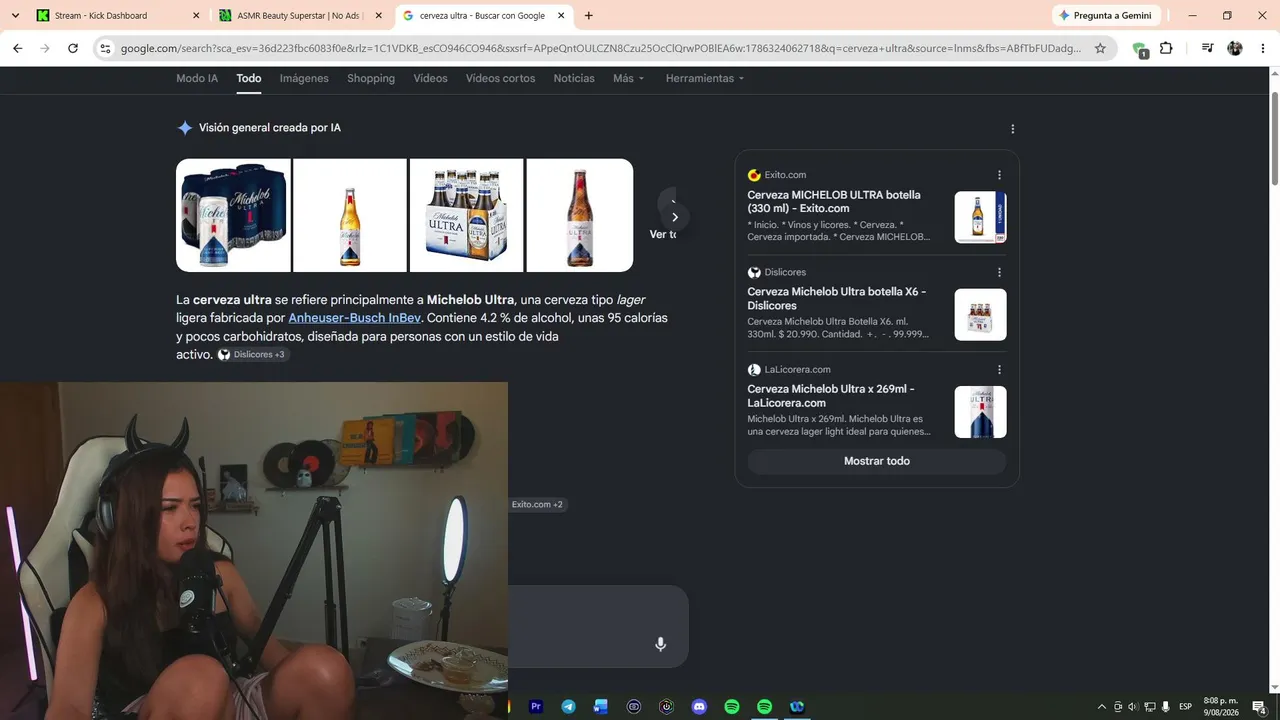1280x720 pixels.
Task: Expand the tab search dropdown
Action: pyautogui.click(x=15, y=15)
